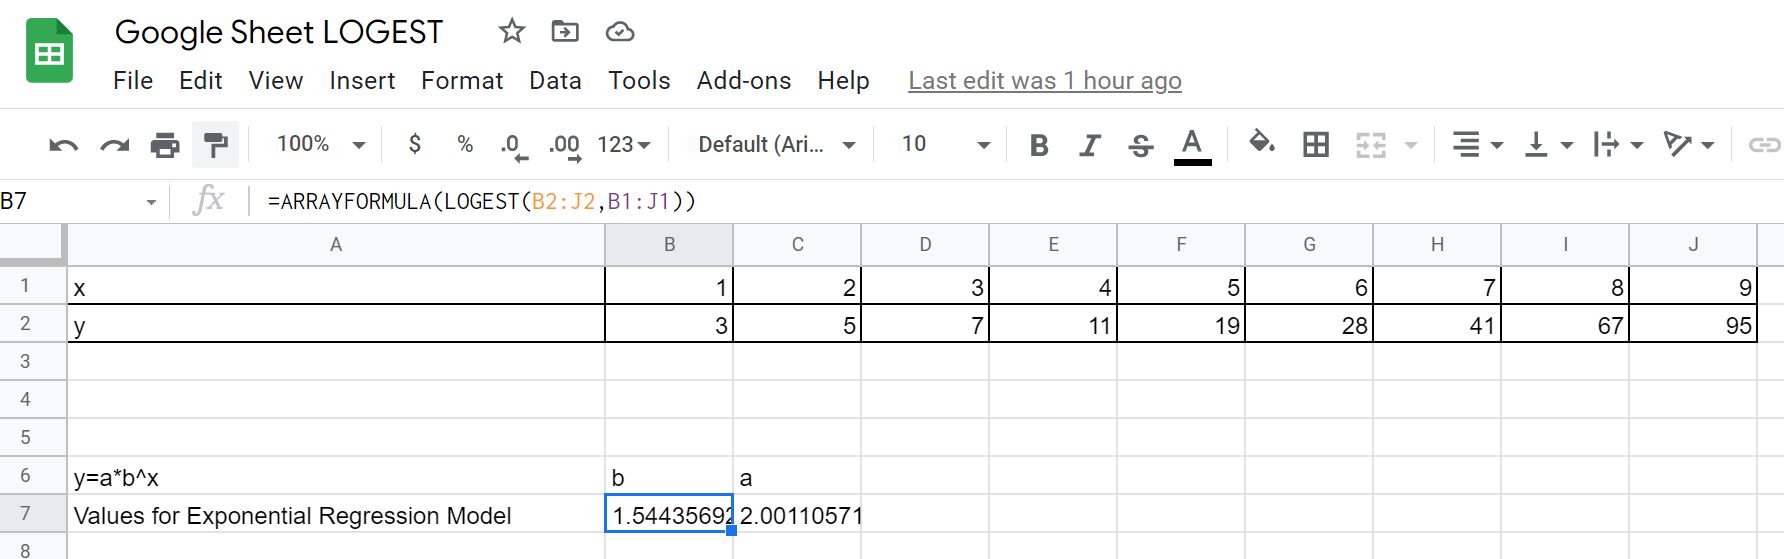Select cell with 'y=a*b^x'
Image resolution: width=1784 pixels, height=559 pixels.
point(336,476)
